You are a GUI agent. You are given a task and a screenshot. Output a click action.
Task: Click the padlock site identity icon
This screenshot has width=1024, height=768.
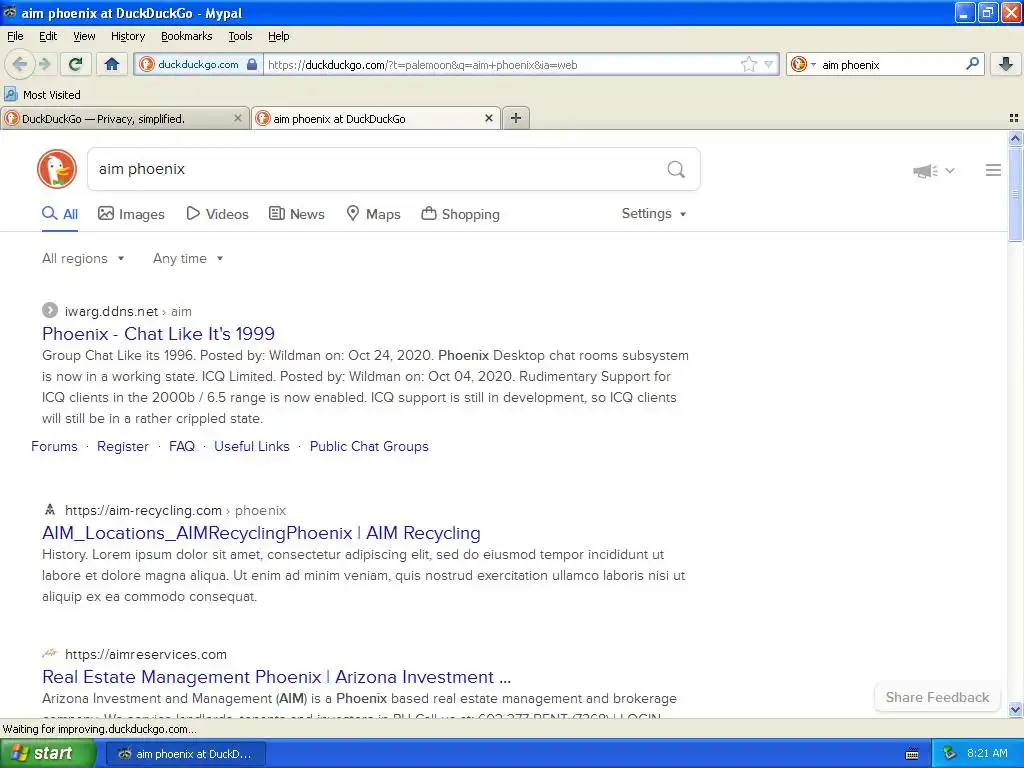pos(252,64)
